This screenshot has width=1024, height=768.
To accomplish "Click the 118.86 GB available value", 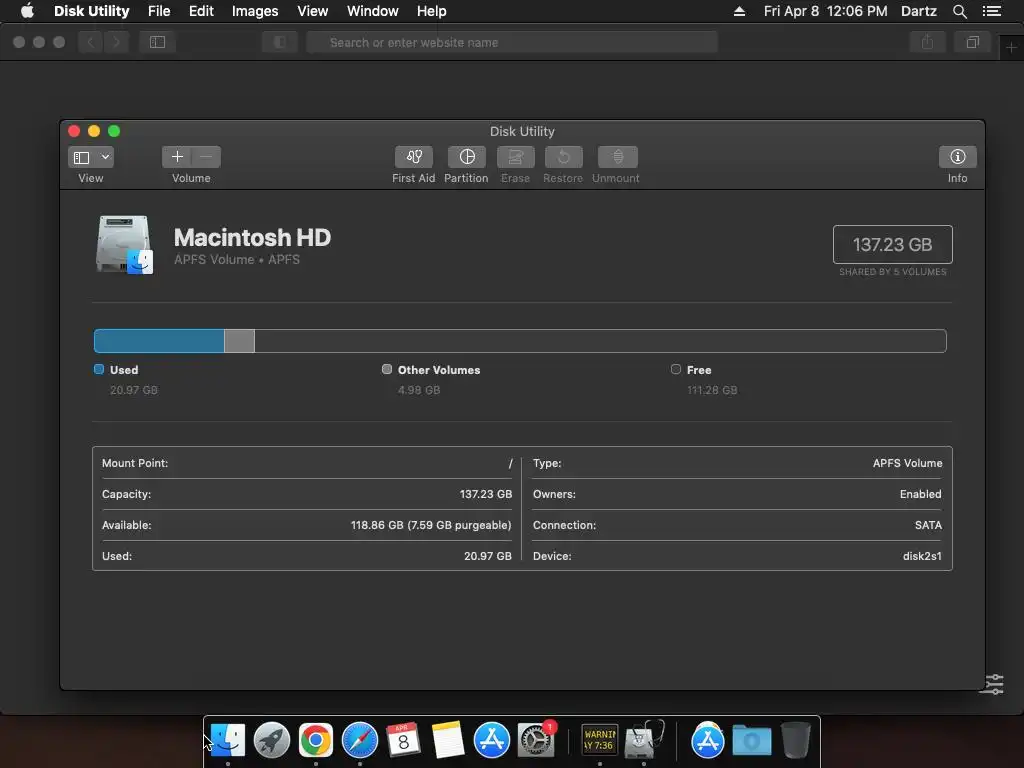I will coord(431,525).
